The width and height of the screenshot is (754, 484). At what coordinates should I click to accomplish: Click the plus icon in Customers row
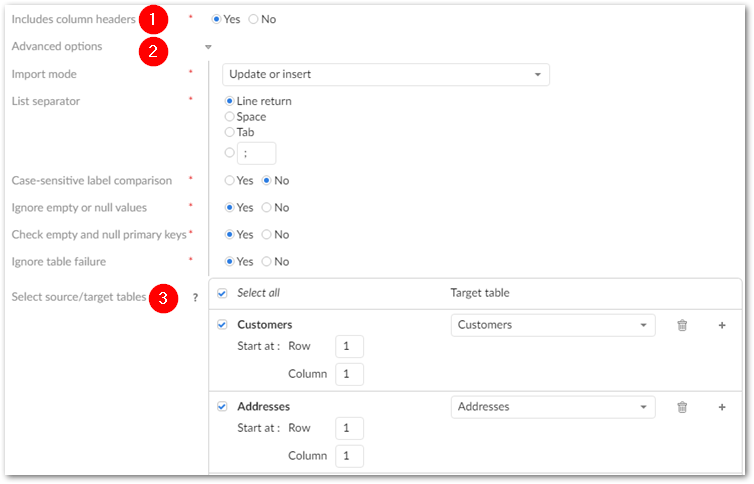click(x=721, y=325)
